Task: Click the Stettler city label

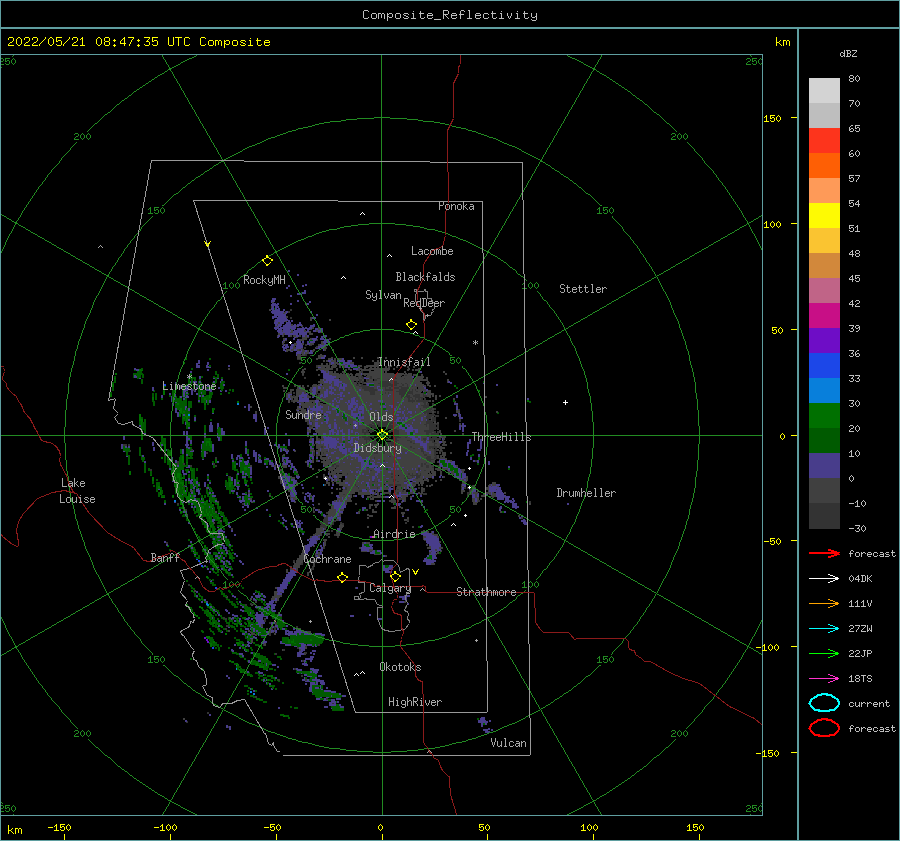Action: click(583, 289)
